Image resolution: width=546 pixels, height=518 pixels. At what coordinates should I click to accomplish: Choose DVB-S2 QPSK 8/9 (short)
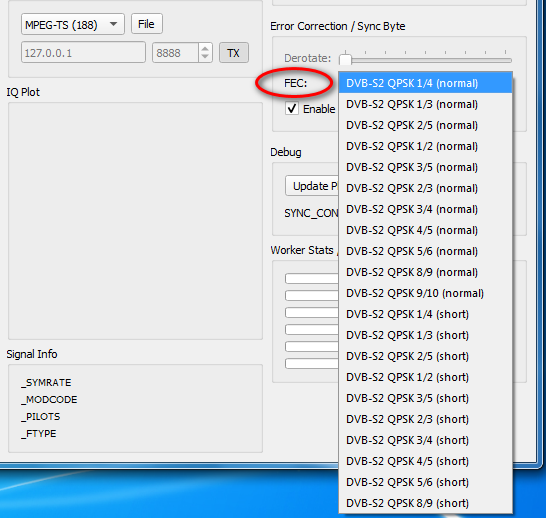coord(425,503)
